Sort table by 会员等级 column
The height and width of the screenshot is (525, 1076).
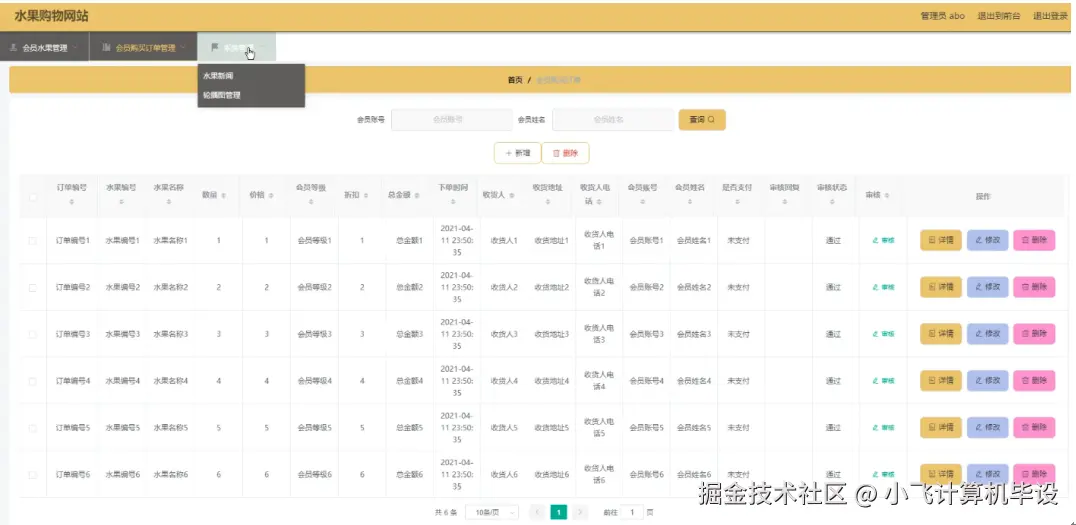tap(312, 202)
